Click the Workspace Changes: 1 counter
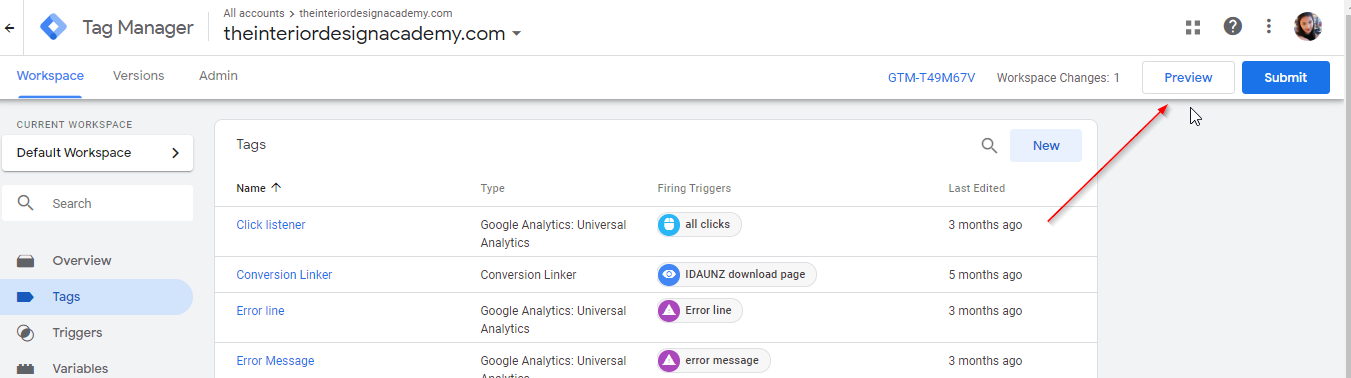1351x378 pixels. [1058, 78]
